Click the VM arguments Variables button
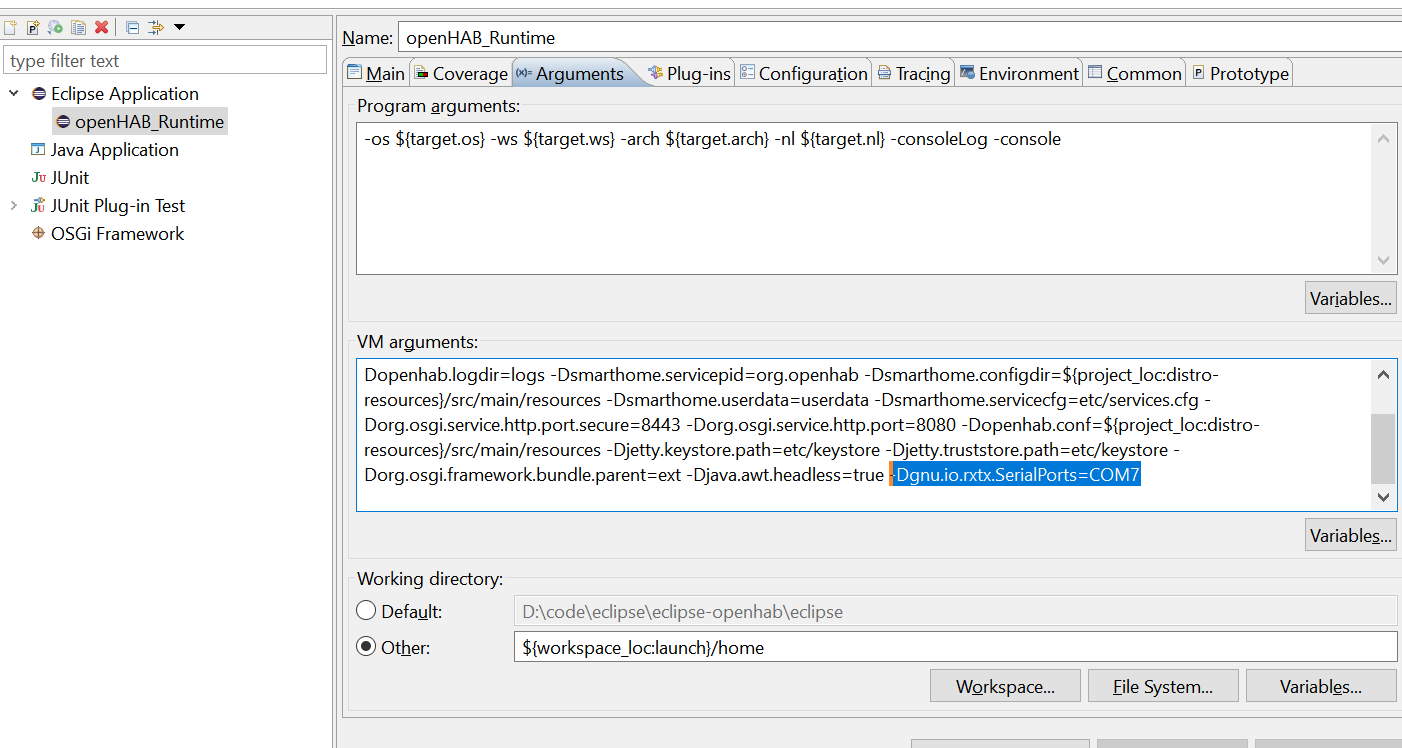Viewport: 1402px width, 748px height. (1350, 536)
